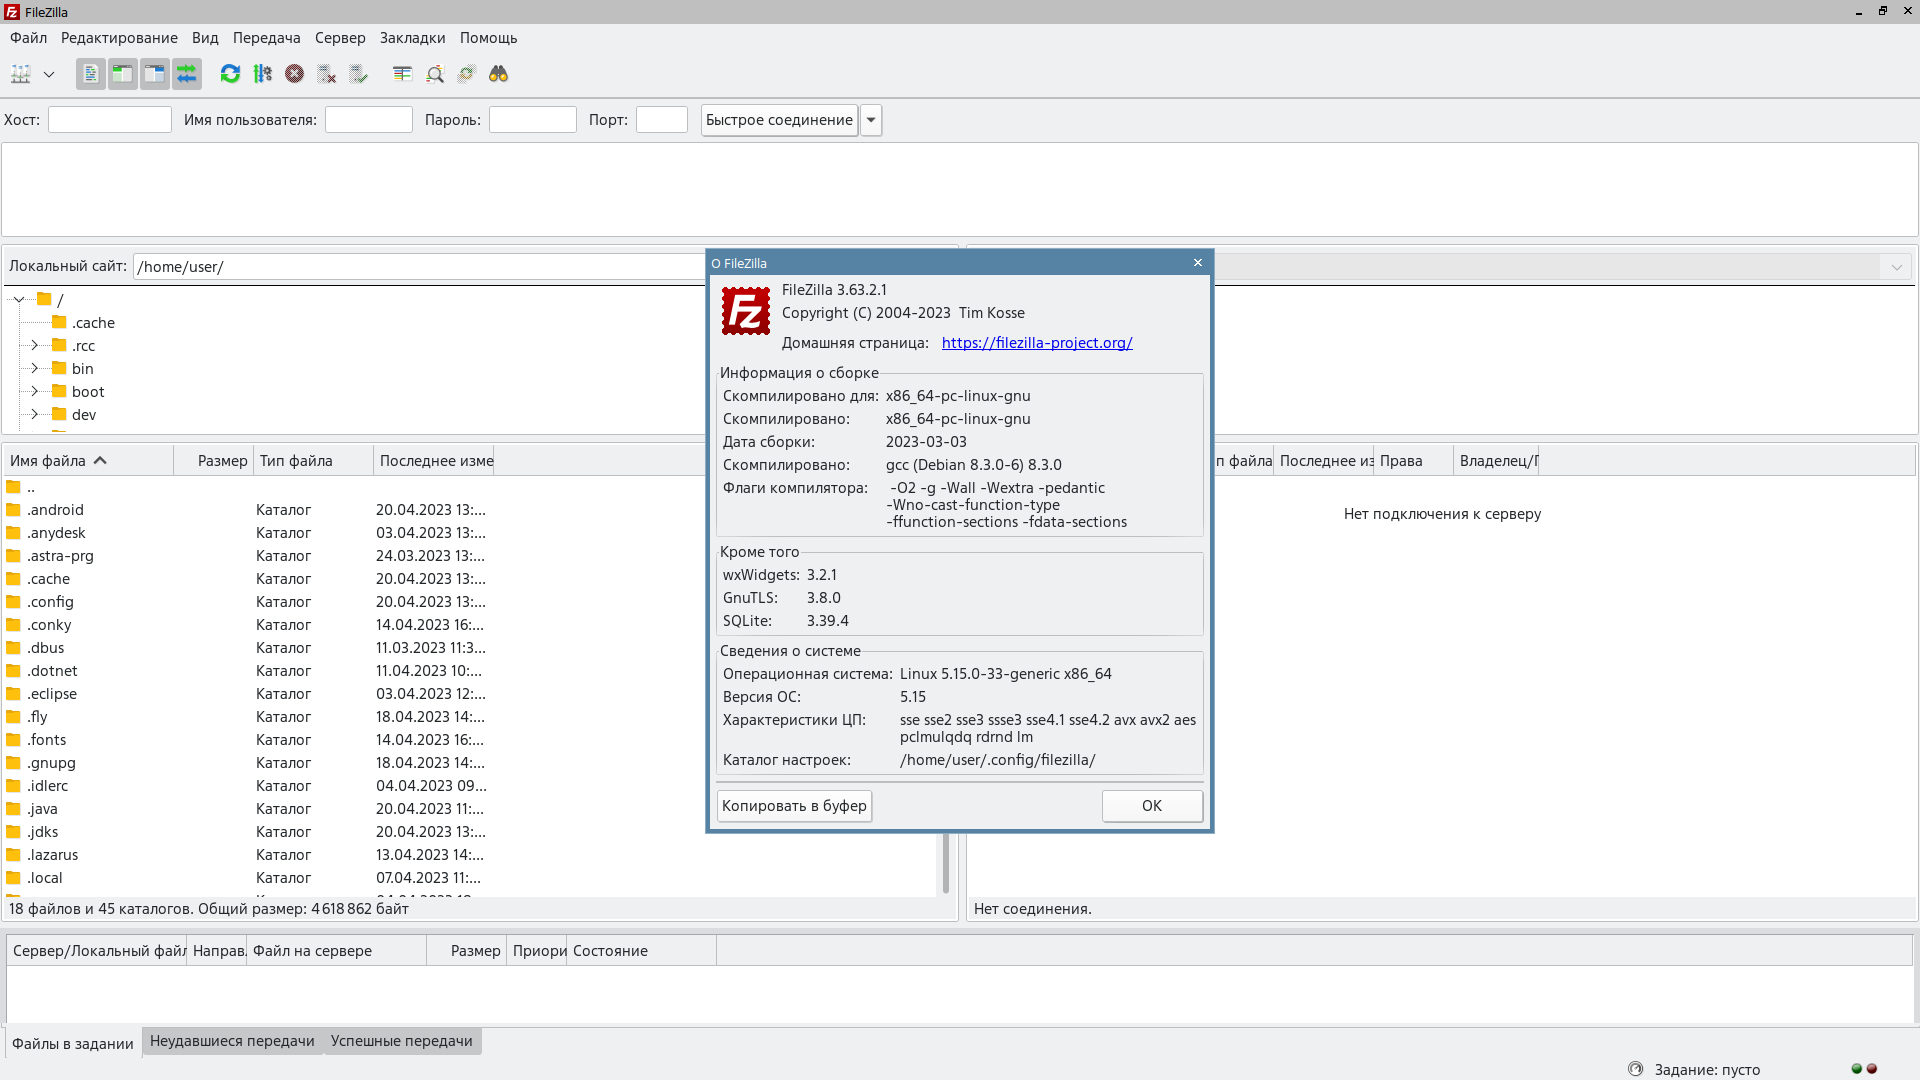Screen dimensions: 1920x1080
Task: Toggle synchronized browsing
Action: tap(466, 74)
